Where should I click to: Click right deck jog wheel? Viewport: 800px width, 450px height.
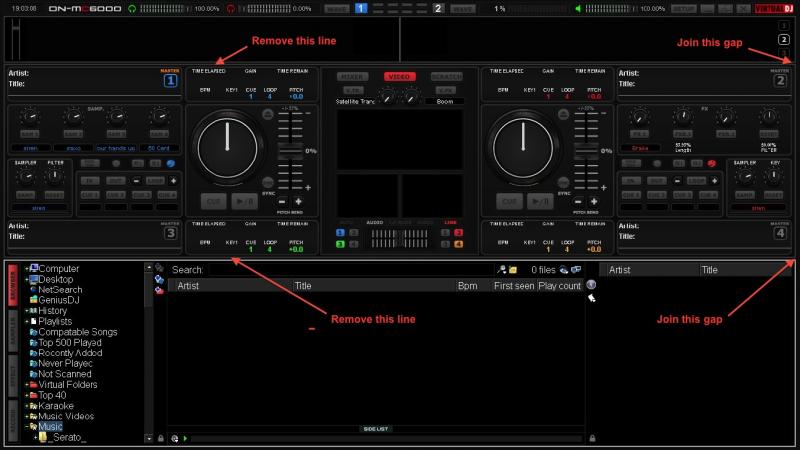(x=523, y=148)
